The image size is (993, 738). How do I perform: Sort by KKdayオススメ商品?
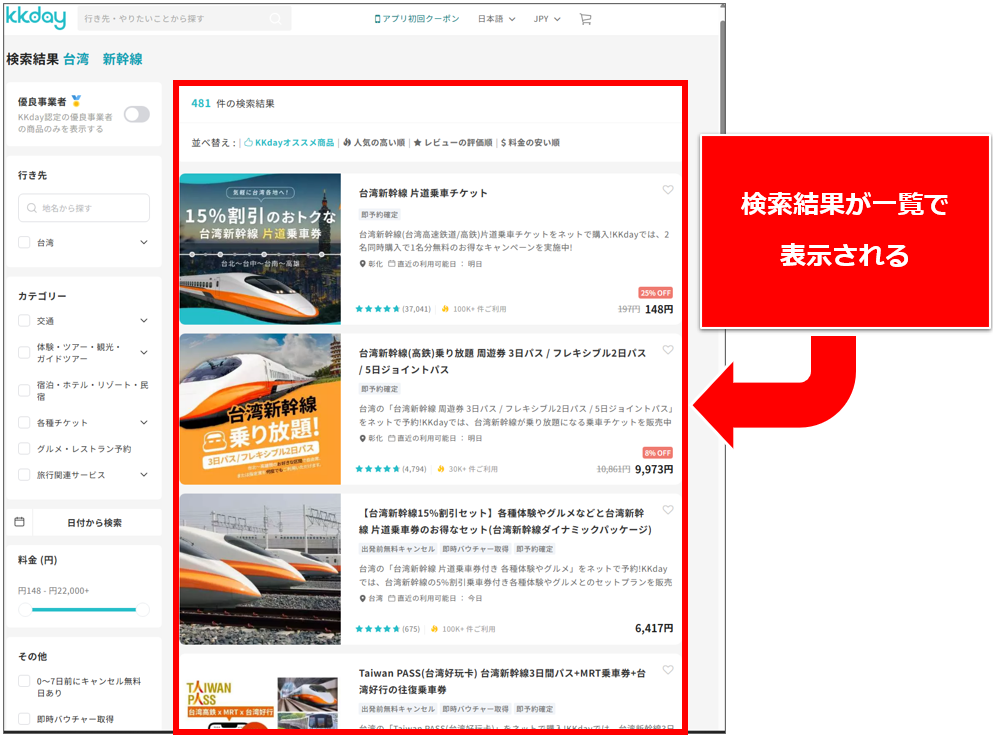pos(289,143)
